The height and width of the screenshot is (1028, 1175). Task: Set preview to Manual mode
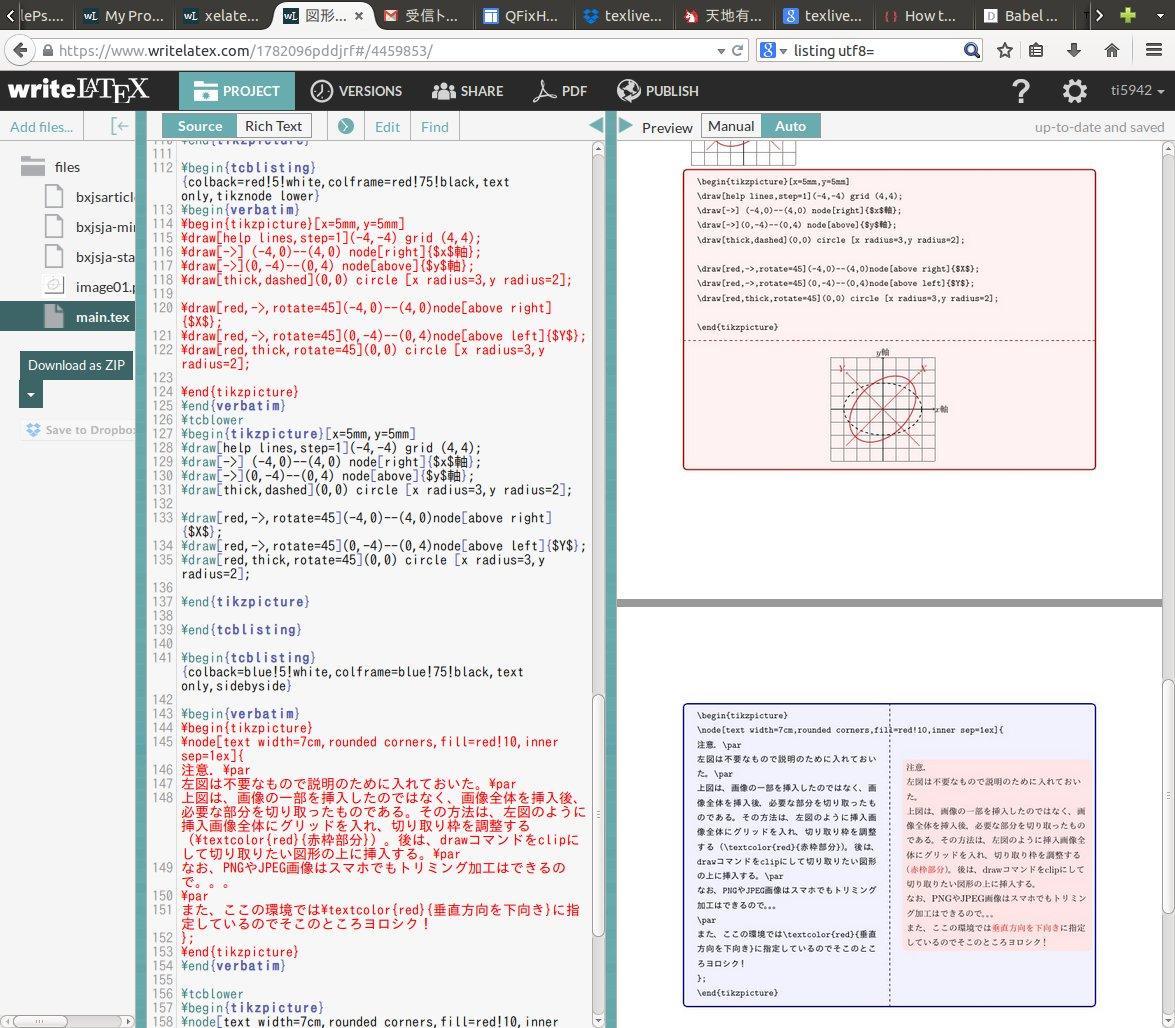coord(731,126)
